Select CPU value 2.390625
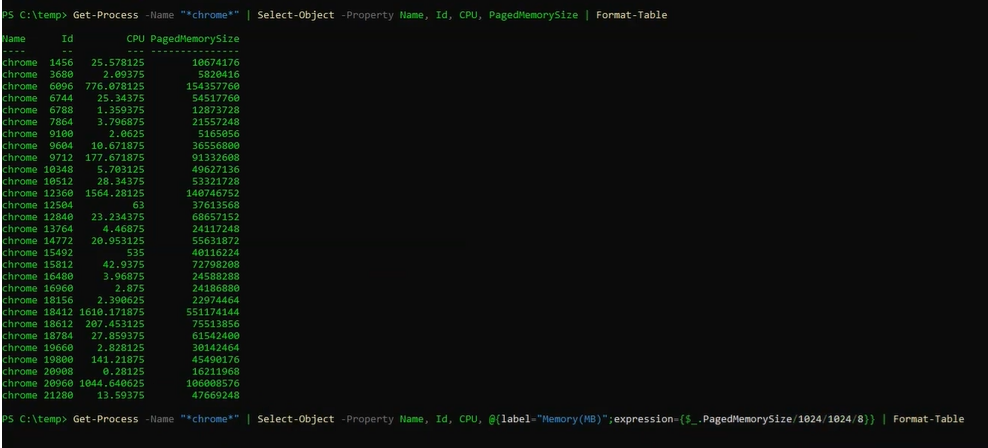Image resolution: width=988 pixels, height=448 pixels. (x=120, y=301)
